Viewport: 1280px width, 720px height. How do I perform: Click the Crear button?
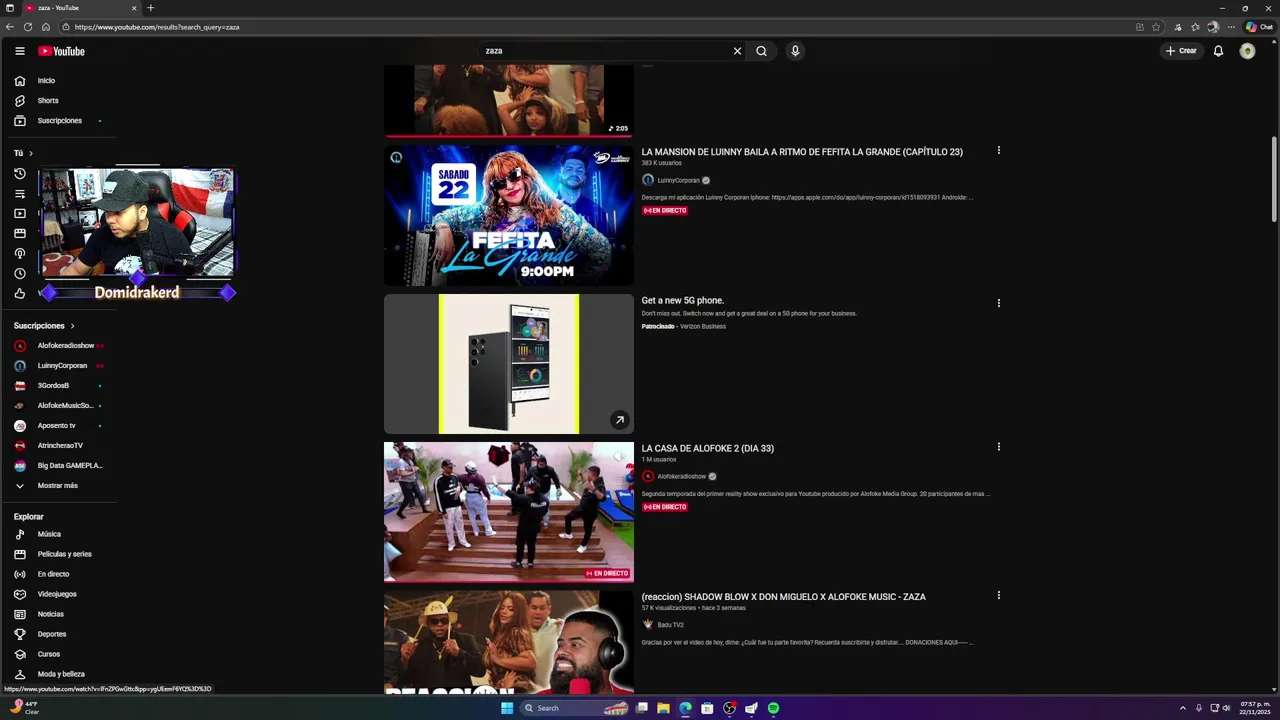1181,51
